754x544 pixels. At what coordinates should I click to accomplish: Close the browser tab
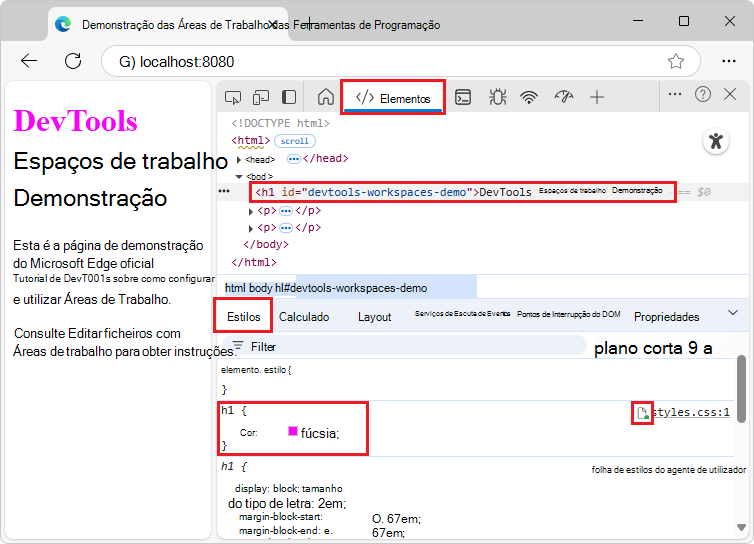(x=272, y=24)
